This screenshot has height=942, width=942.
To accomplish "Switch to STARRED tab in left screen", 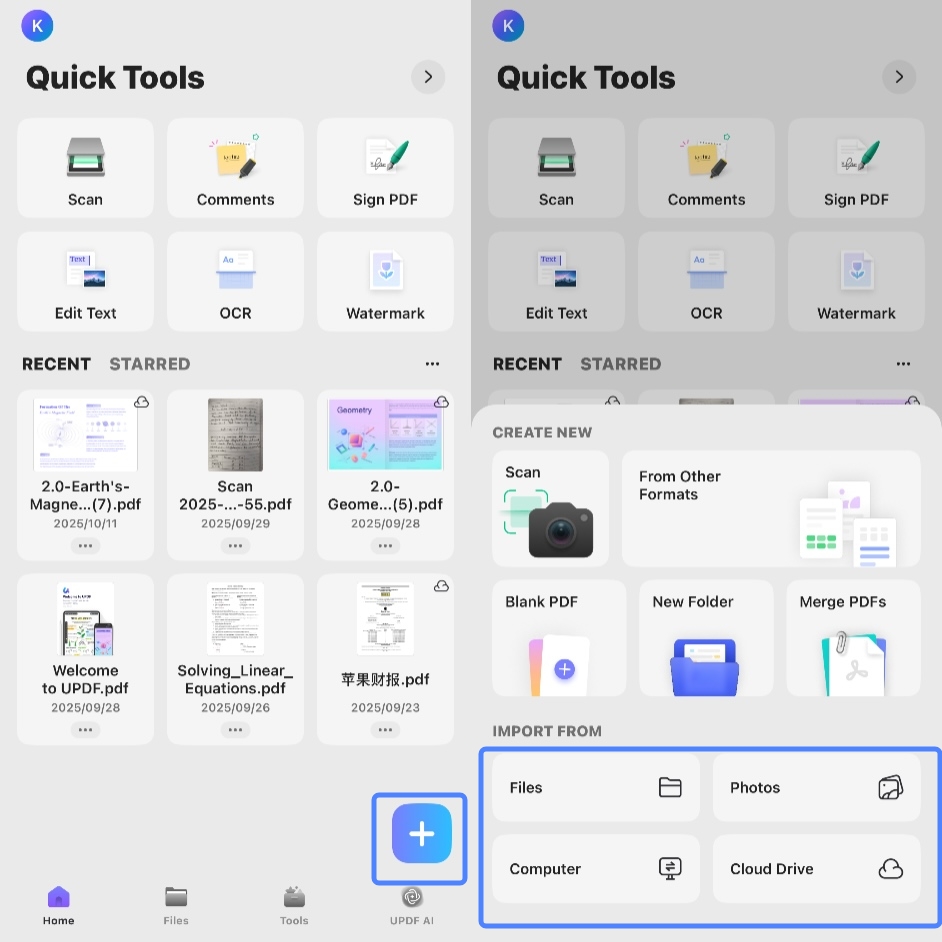I will [150, 364].
